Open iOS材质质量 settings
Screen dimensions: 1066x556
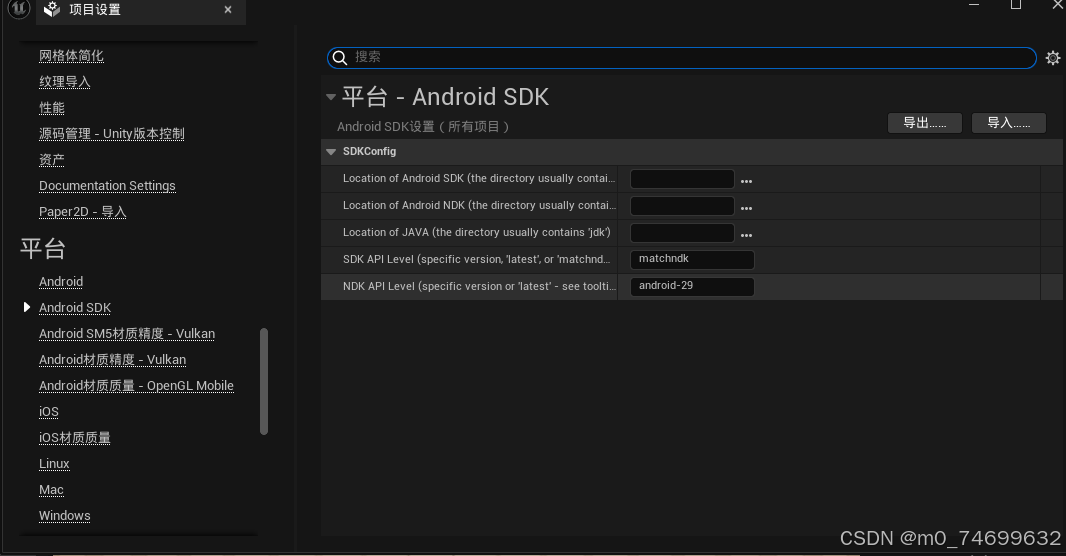pyautogui.click(x=75, y=438)
